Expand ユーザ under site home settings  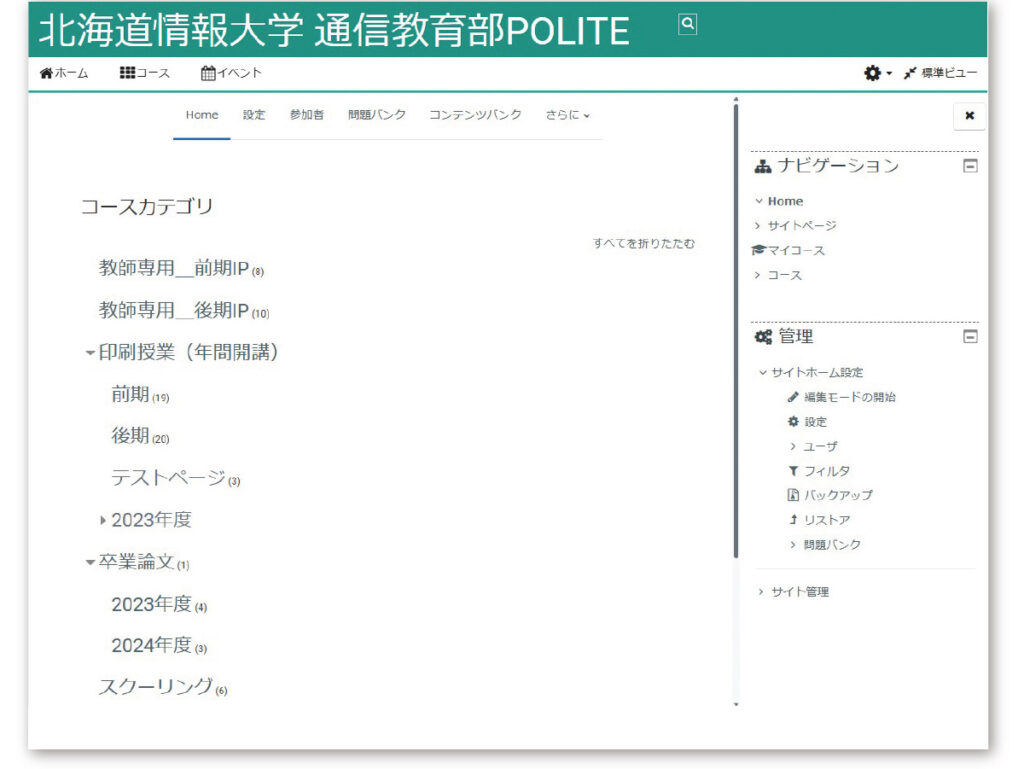793,447
